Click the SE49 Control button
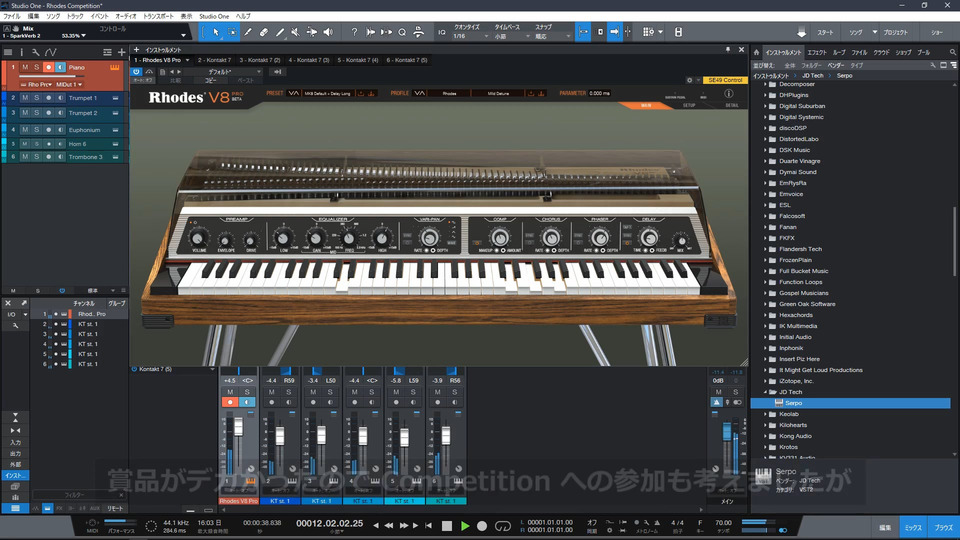This screenshot has width=960, height=540. click(725, 80)
